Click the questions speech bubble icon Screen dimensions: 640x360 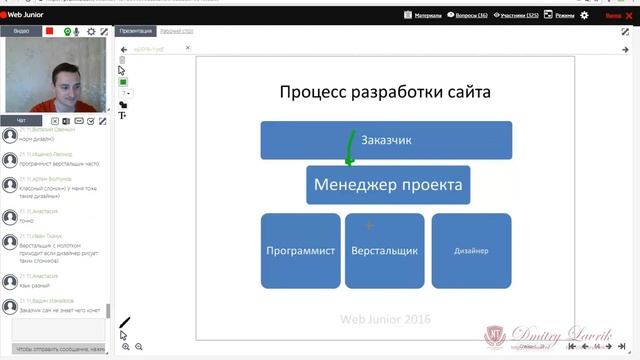(x=451, y=15)
